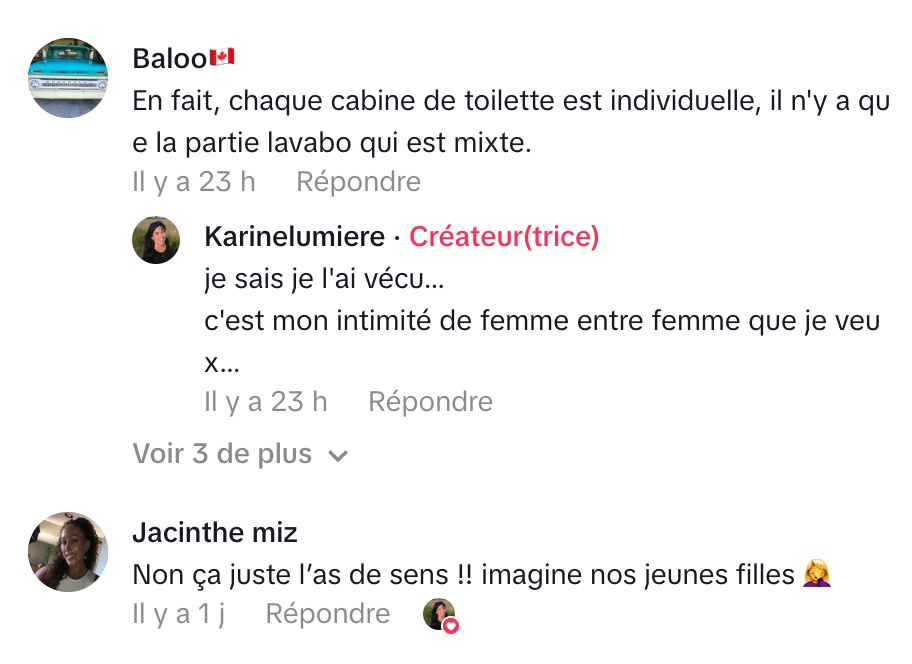Image resolution: width=912 pixels, height=664 pixels.
Task: Click the creator-liked avatar with heart badge
Action: tap(439, 614)
